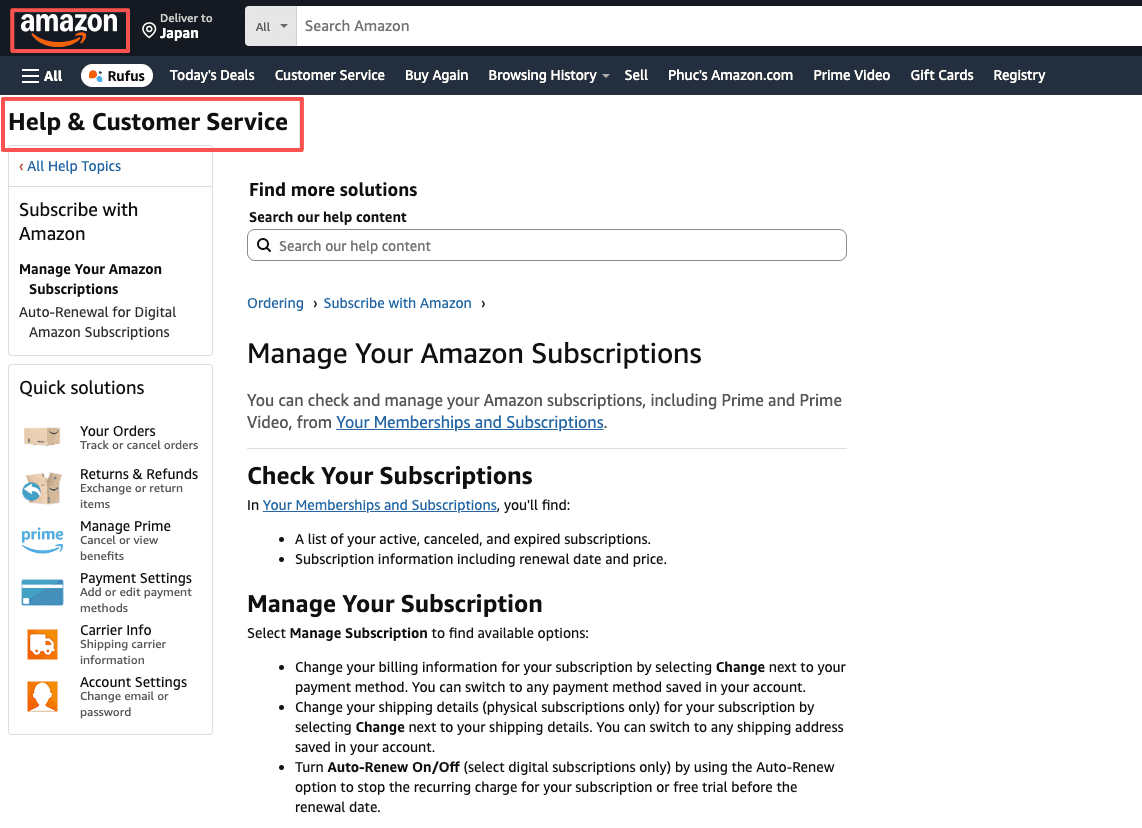Open Account Settings via its icon

click(42, 694)
